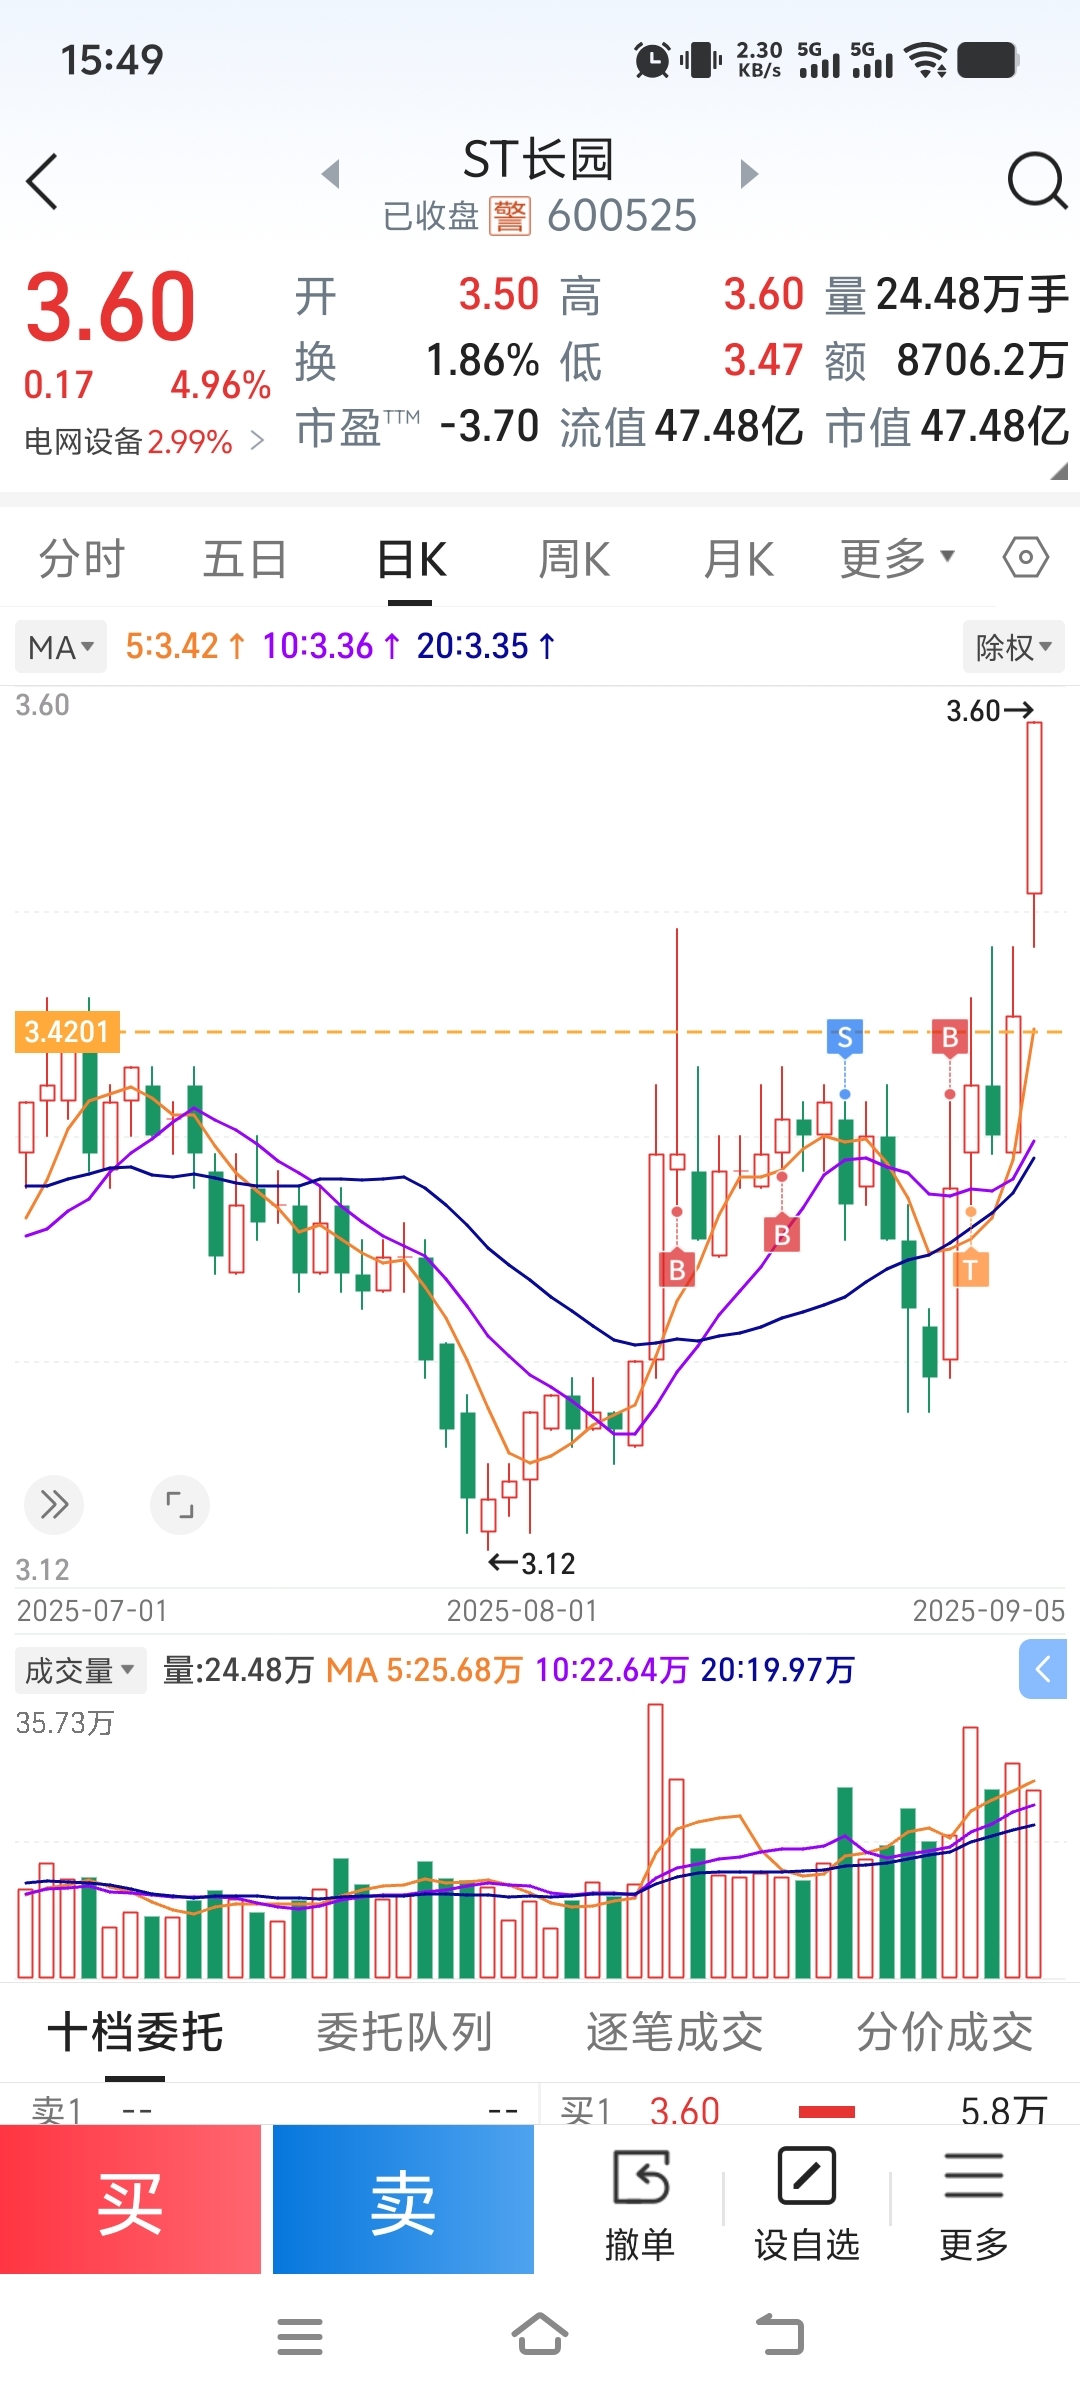Tap the orange T marker on chart
1080x2400 pixels.
pos(970,1269)
